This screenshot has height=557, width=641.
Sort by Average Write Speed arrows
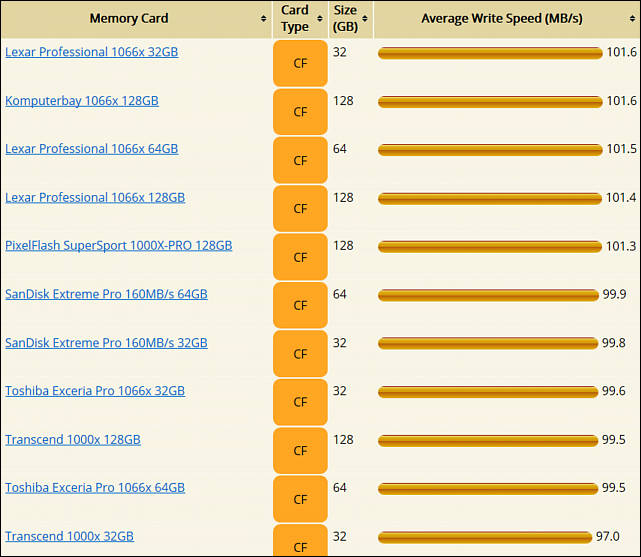[632, 18]
